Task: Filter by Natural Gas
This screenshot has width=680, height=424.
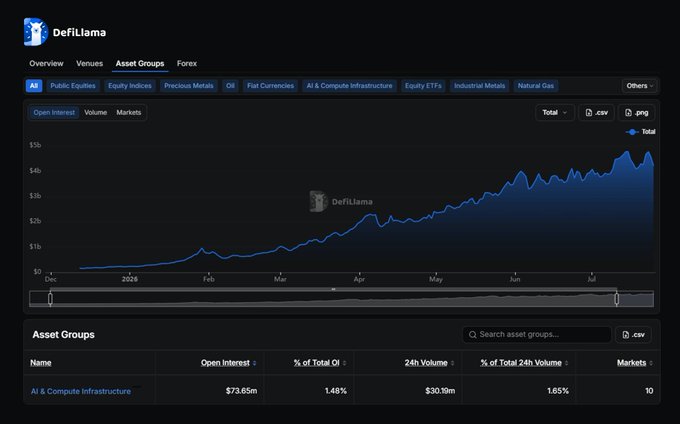Action: (536, 86)
